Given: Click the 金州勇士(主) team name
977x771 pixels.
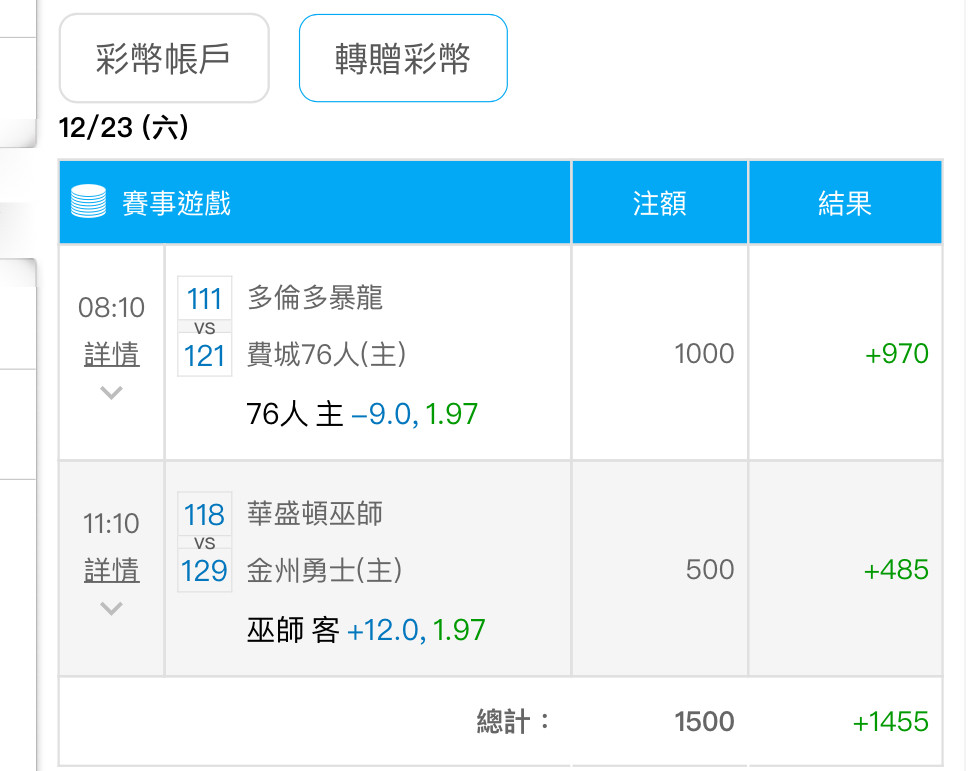Looking at the screenshot, I should [x=324, y=570].
